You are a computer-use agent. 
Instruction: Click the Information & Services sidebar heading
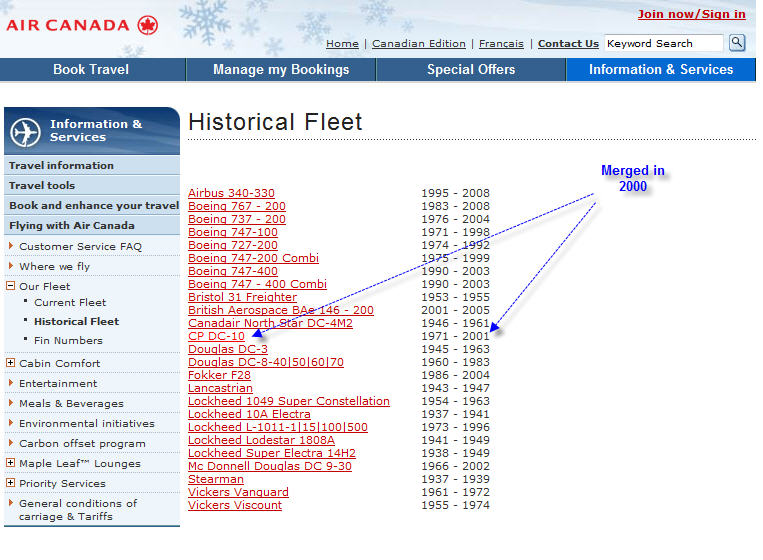point(96,130)
